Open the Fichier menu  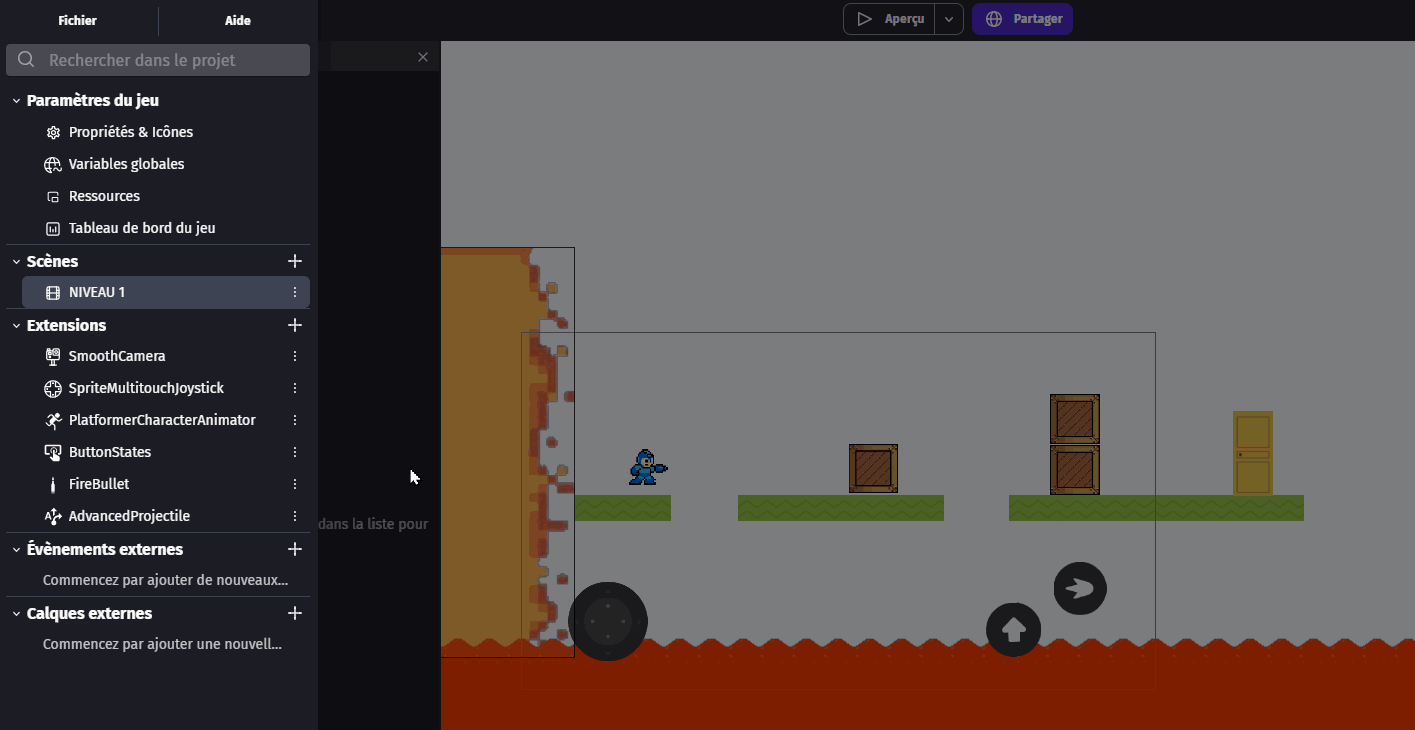tap(78, 20)
